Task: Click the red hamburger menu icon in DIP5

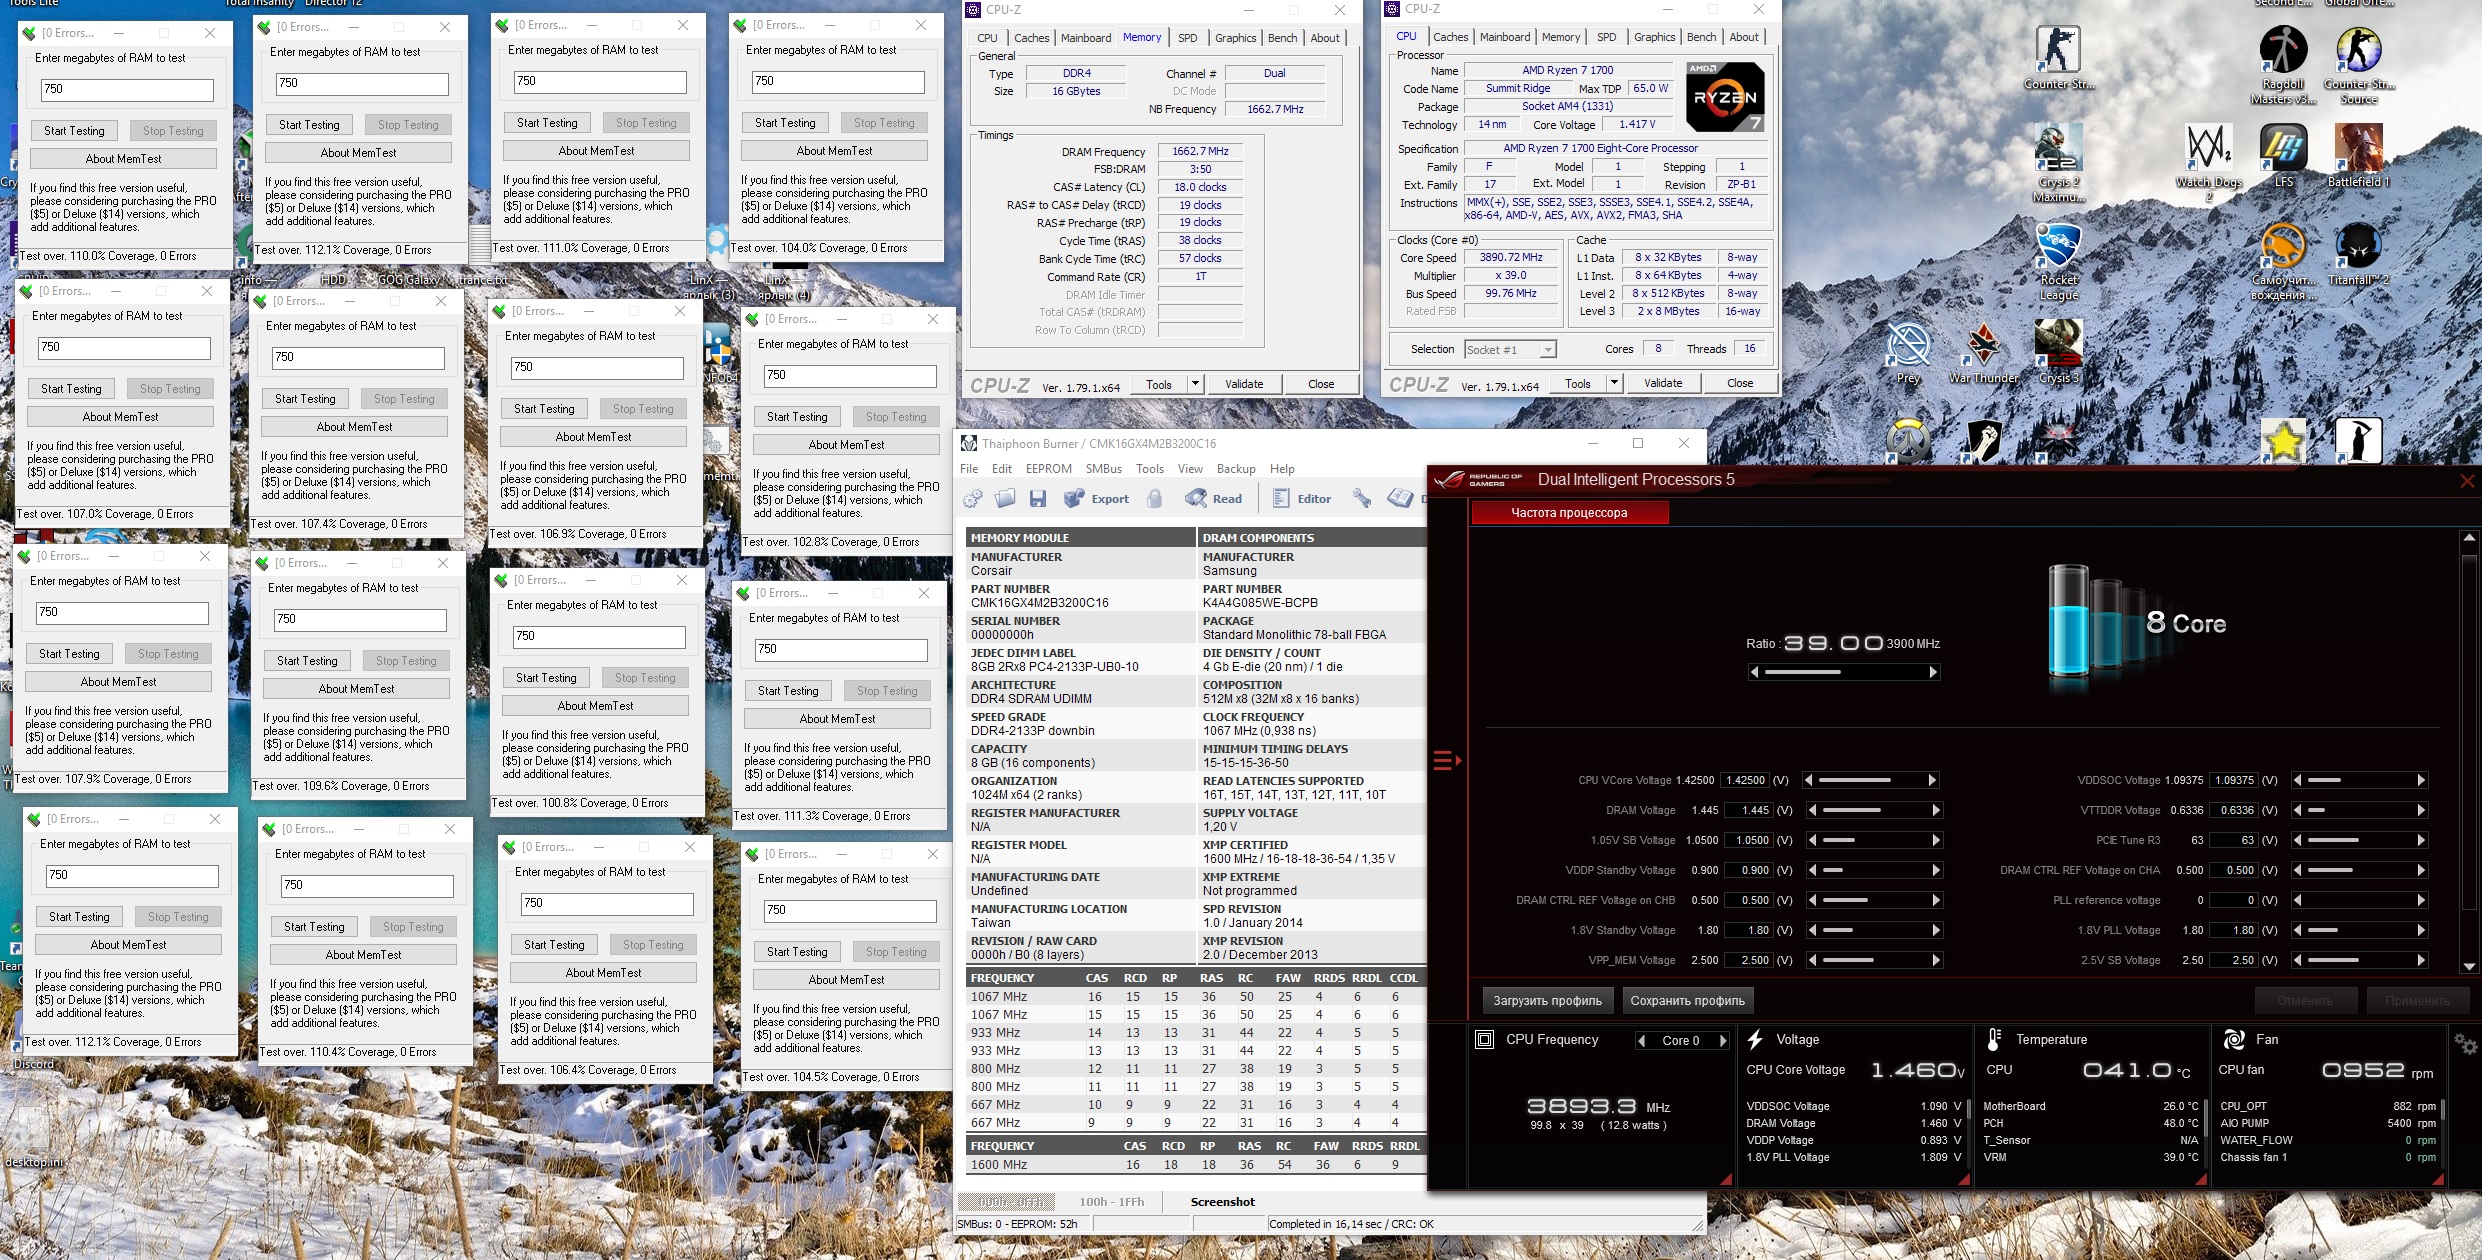Action: point(1445,761)
